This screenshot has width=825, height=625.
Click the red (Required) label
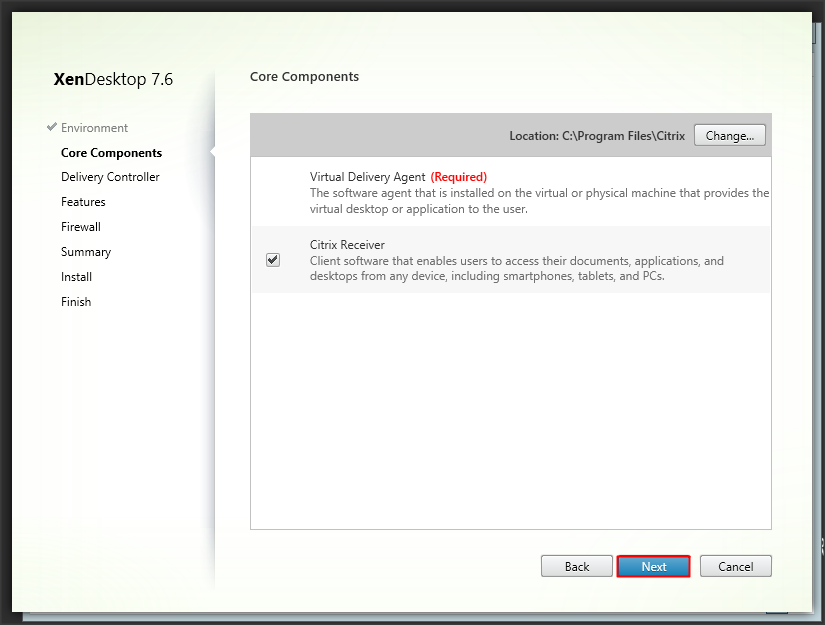coord(458,177)
